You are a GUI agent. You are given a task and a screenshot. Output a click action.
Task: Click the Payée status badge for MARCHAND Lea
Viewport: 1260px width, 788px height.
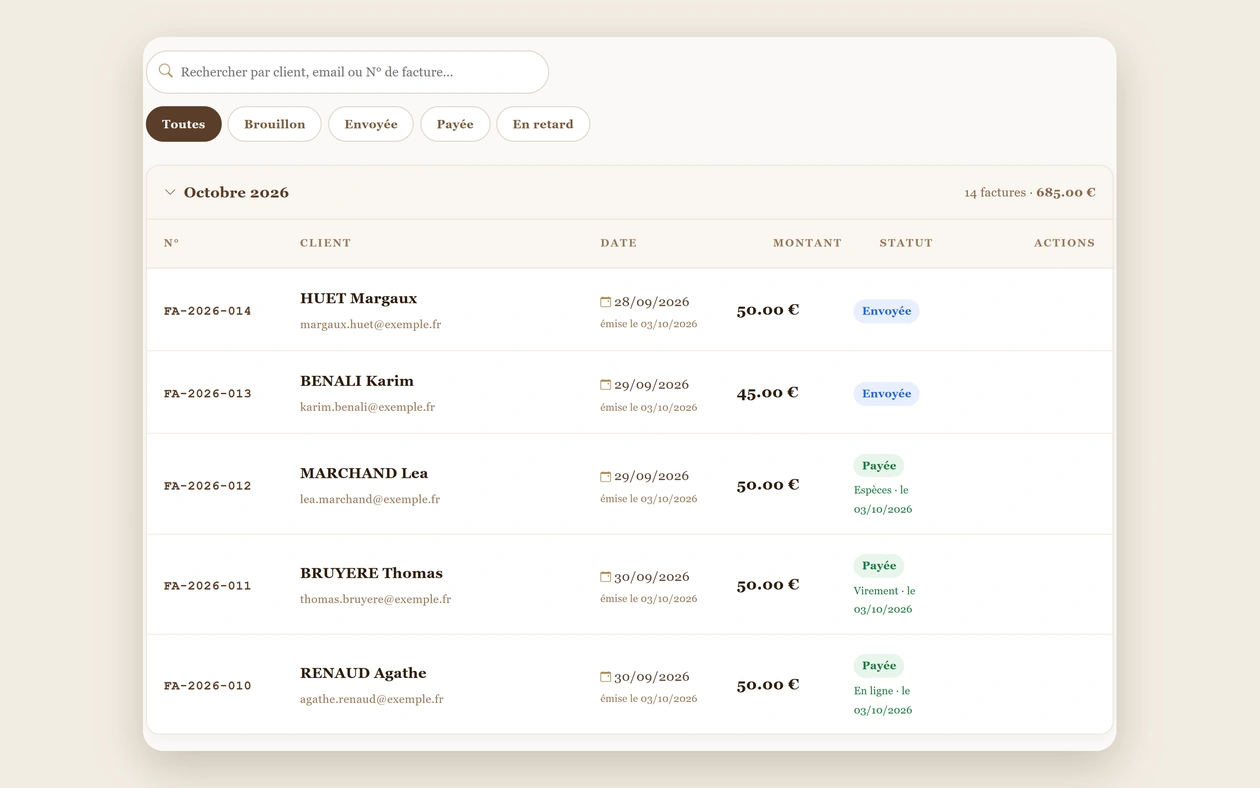[879, 466]
